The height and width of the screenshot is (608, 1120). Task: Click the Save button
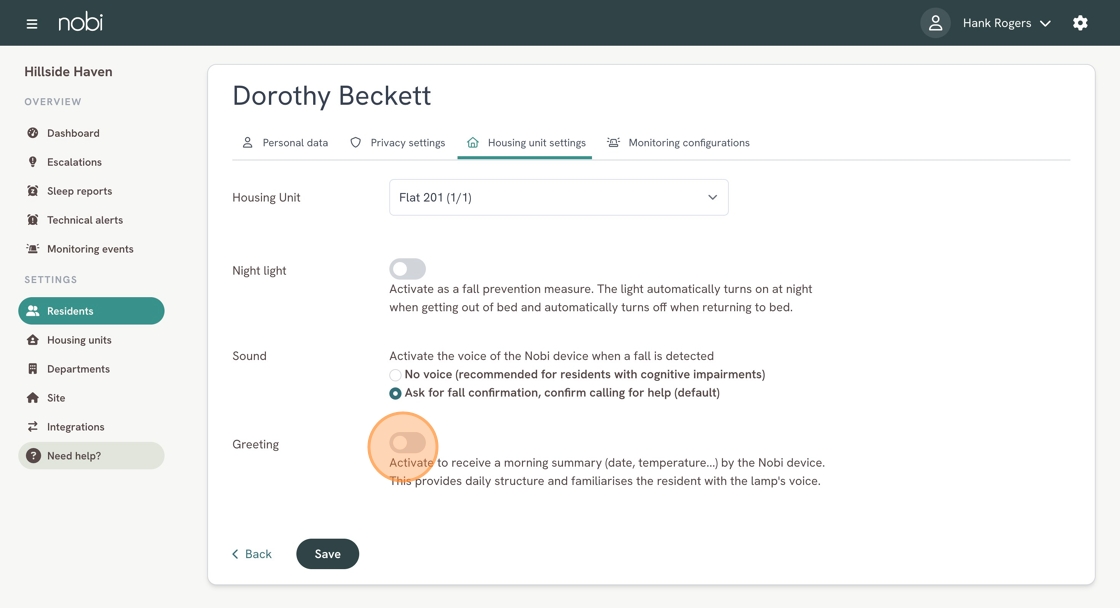(x=327, y=554)
